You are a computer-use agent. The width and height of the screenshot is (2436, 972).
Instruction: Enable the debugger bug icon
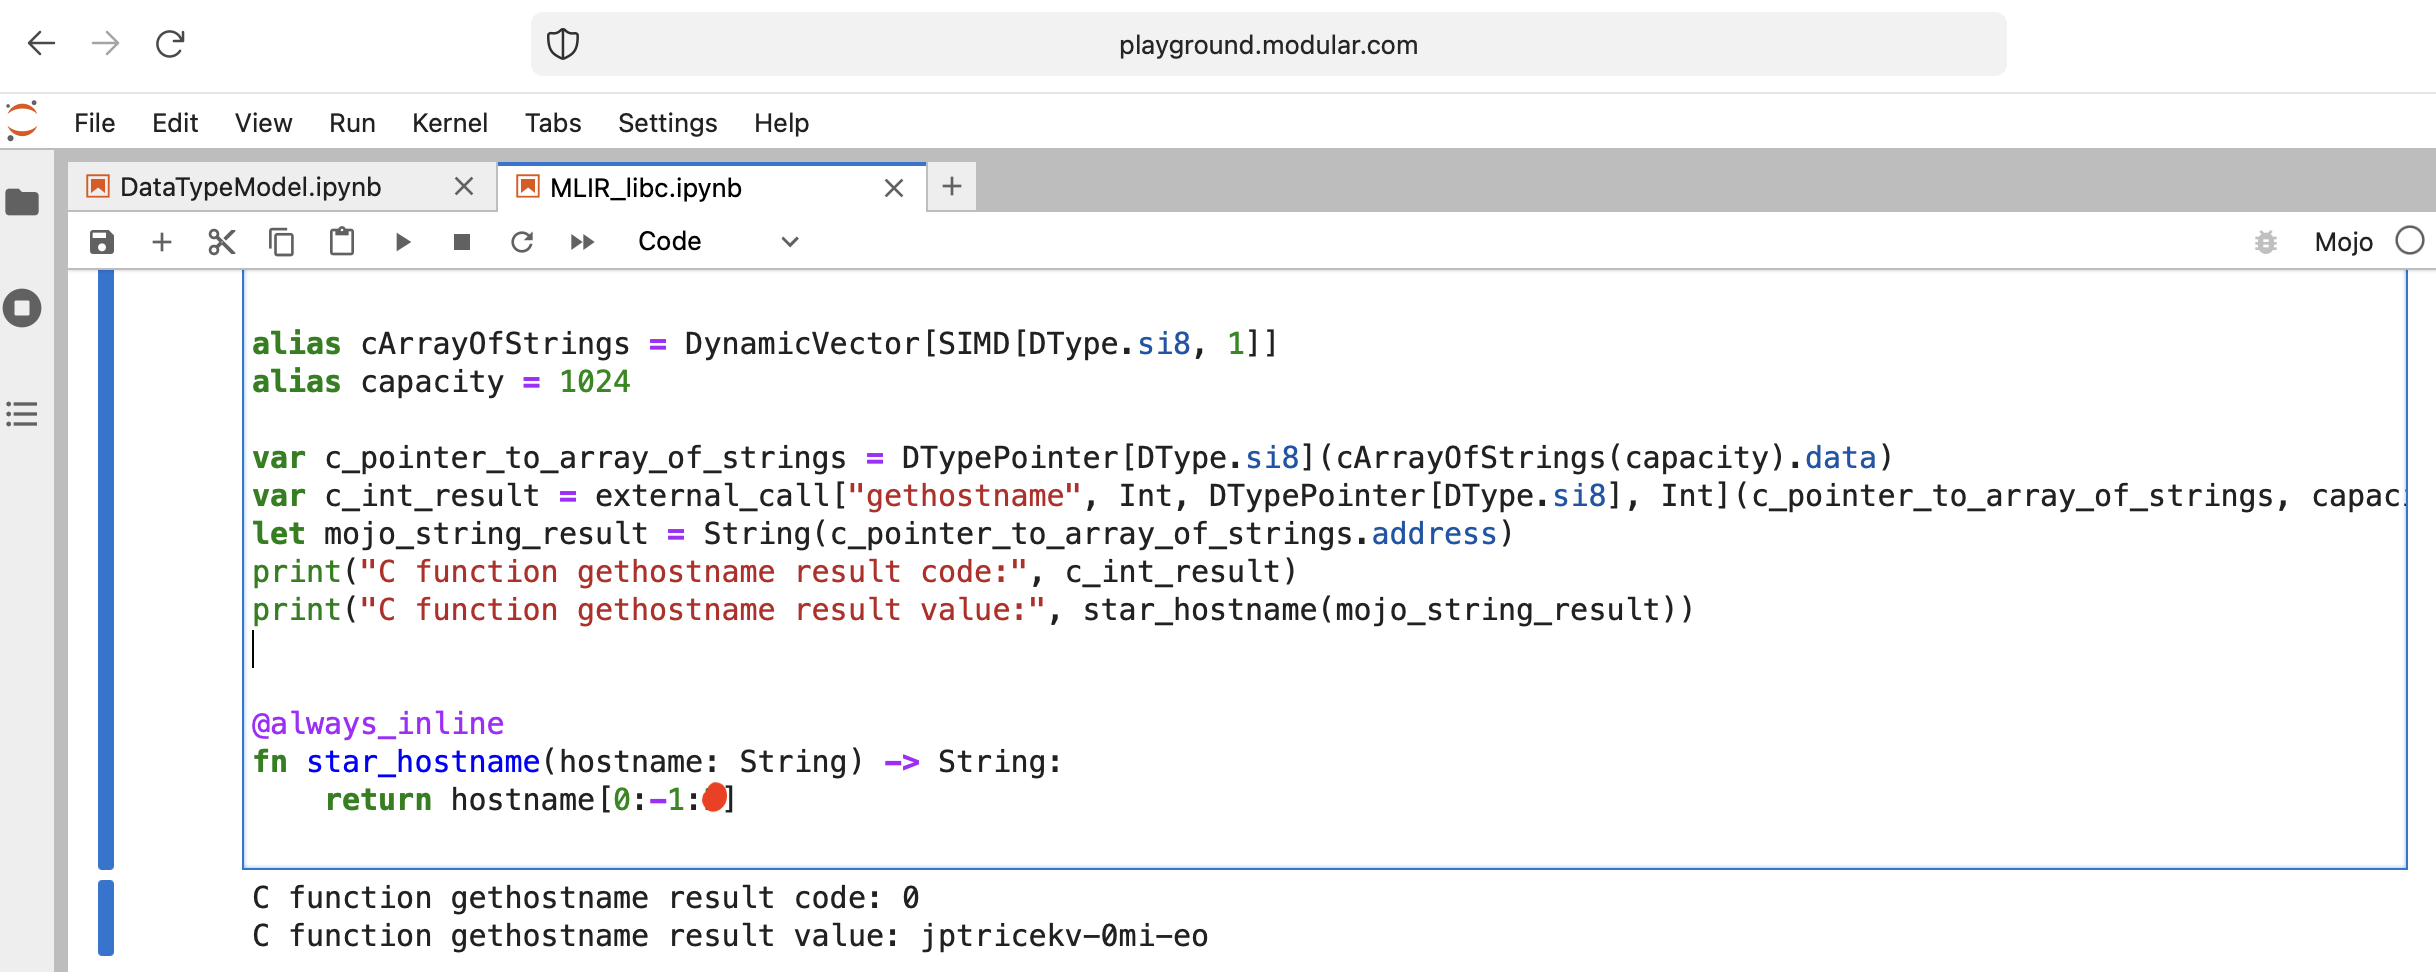coord(2266,242)
